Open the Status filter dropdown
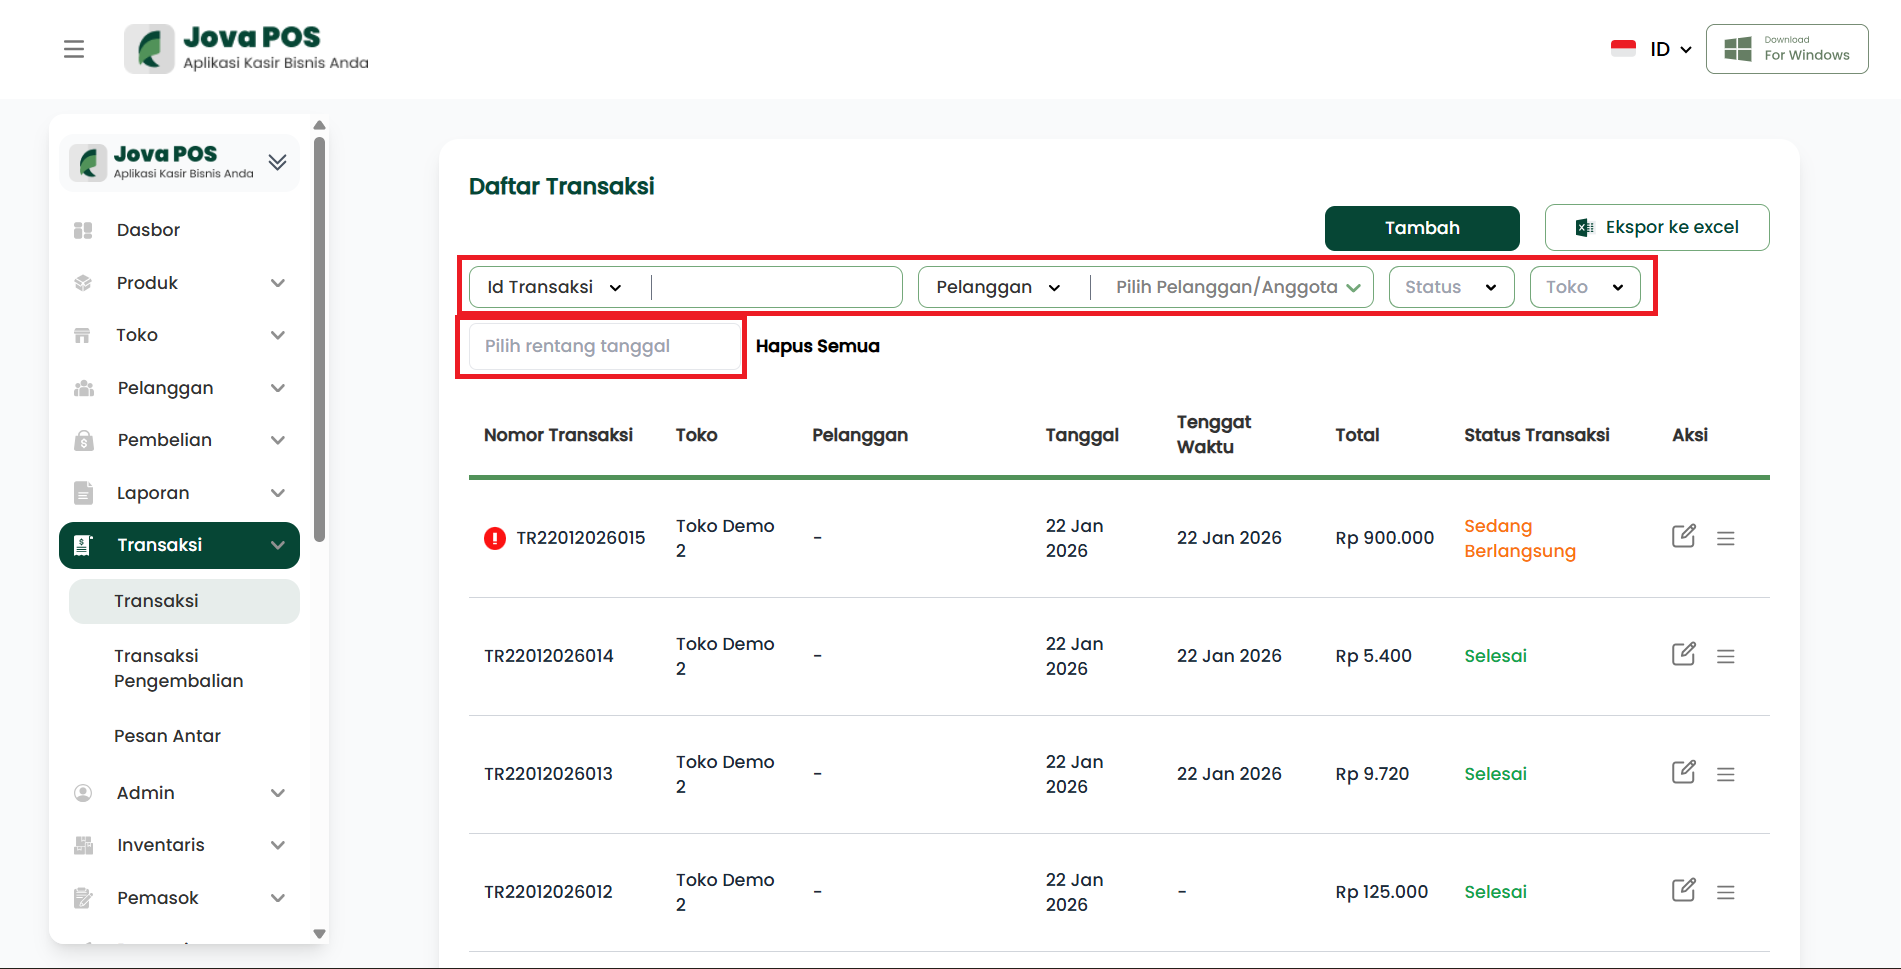The image size is (1901, 969). pos(1450,288)
